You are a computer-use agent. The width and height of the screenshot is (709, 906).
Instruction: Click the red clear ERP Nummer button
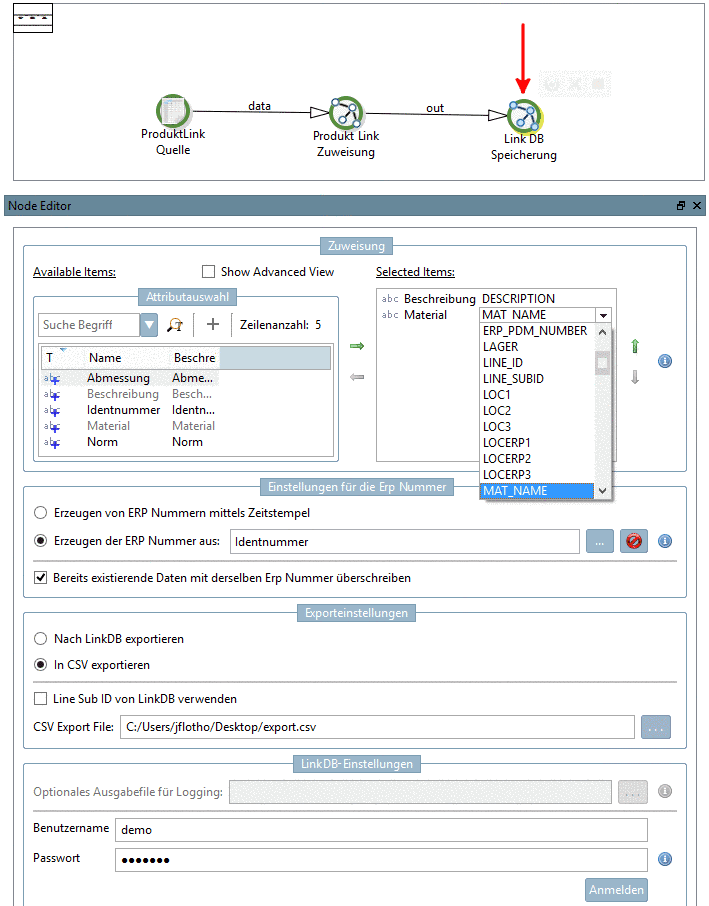point(634,541)
